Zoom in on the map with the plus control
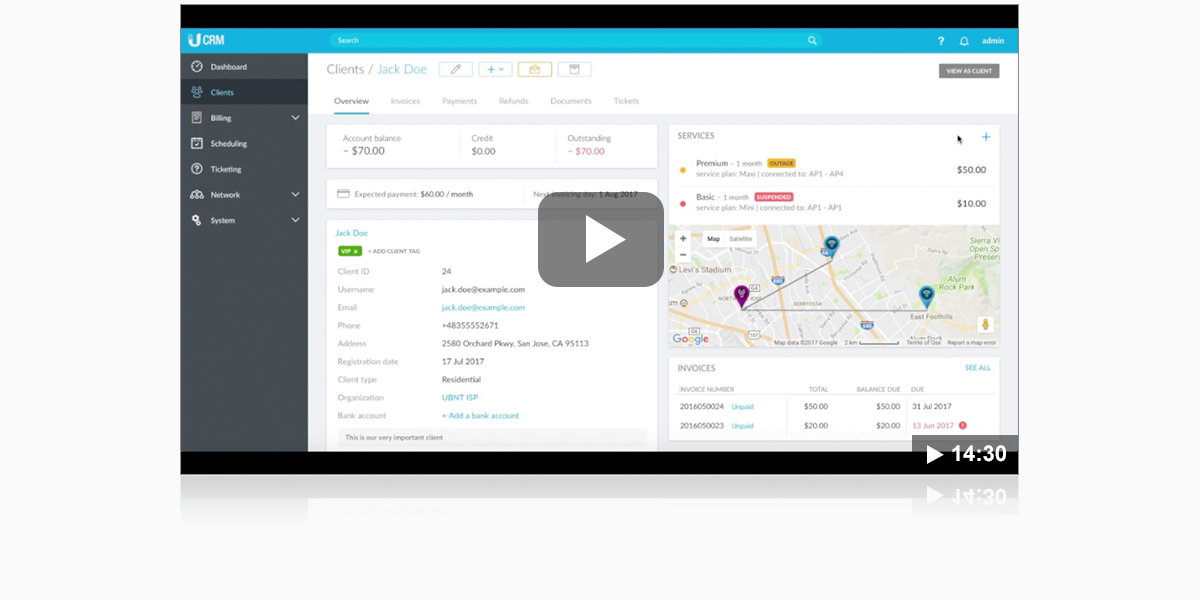 (683, 240)
